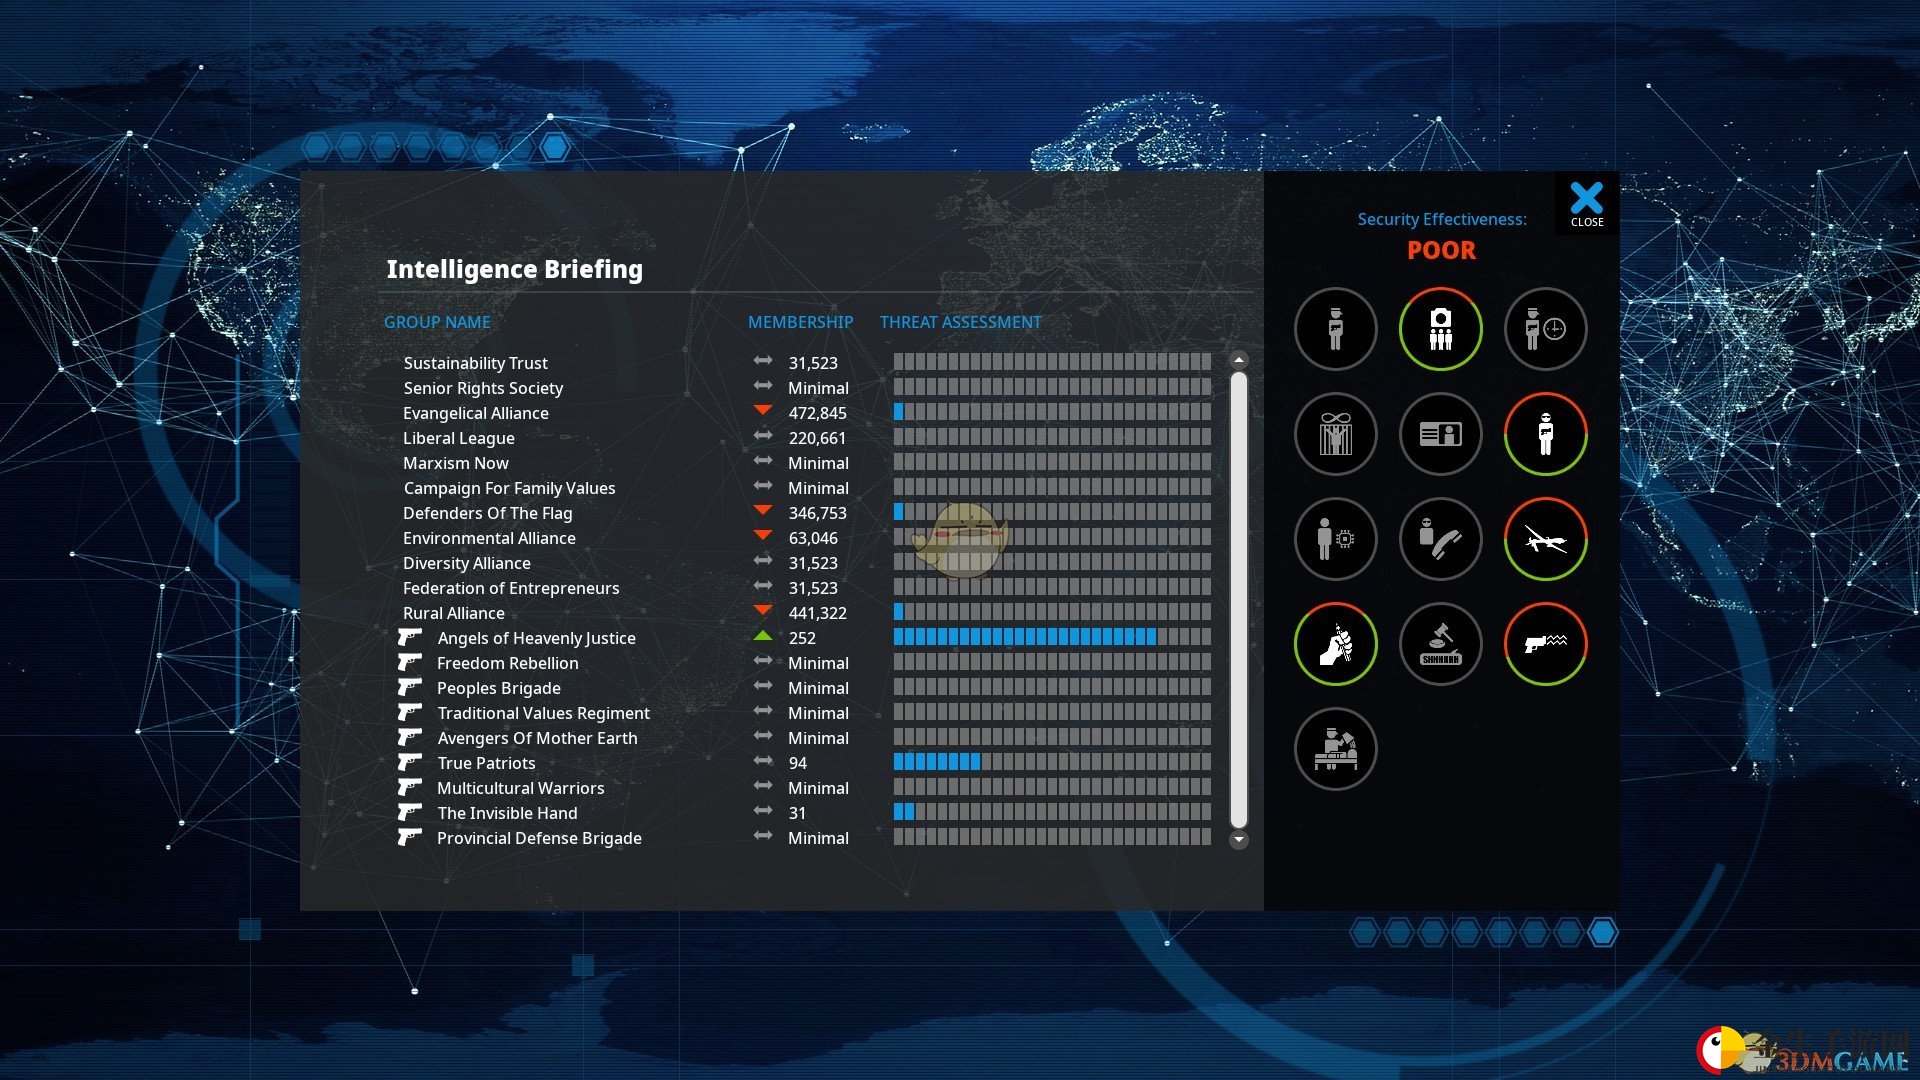Viewport: 1920px width, 1080px height.
Task: Click scroll-down arrow of group list
Action: pyautogui.click(x=1239, y=840)
